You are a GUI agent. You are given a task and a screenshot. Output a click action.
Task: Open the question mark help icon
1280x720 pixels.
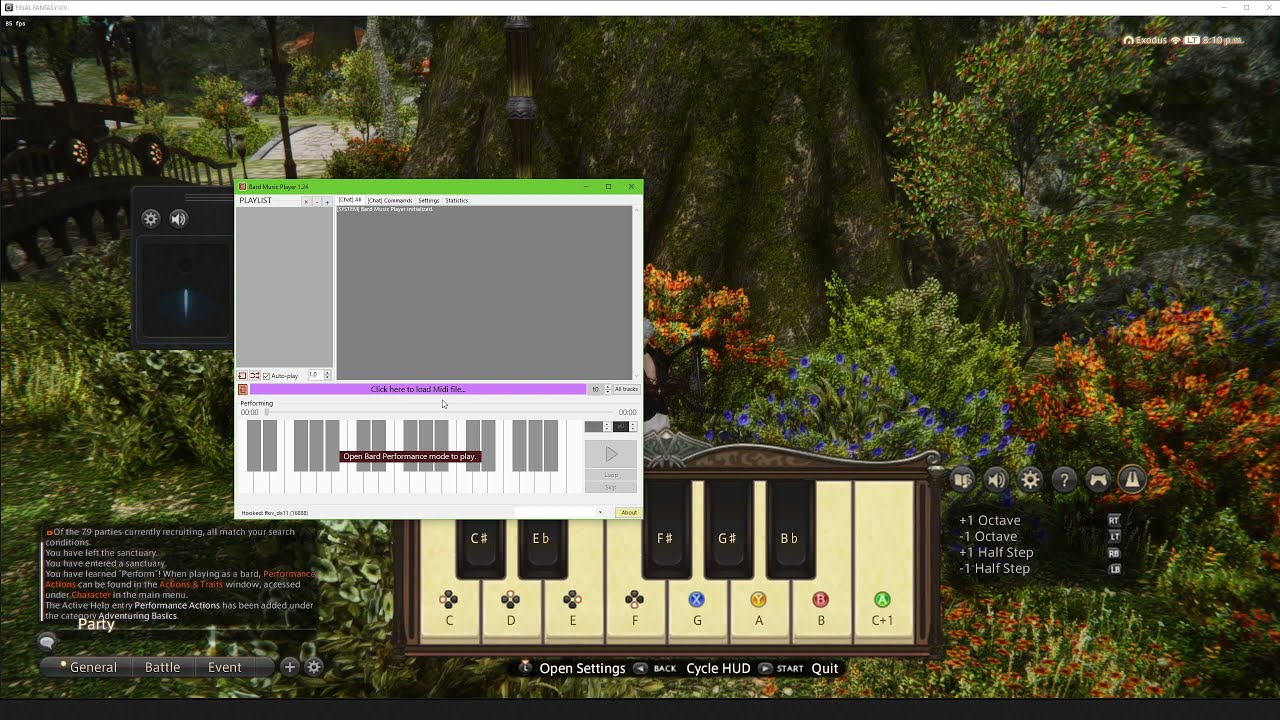[x=1064, y=480]
